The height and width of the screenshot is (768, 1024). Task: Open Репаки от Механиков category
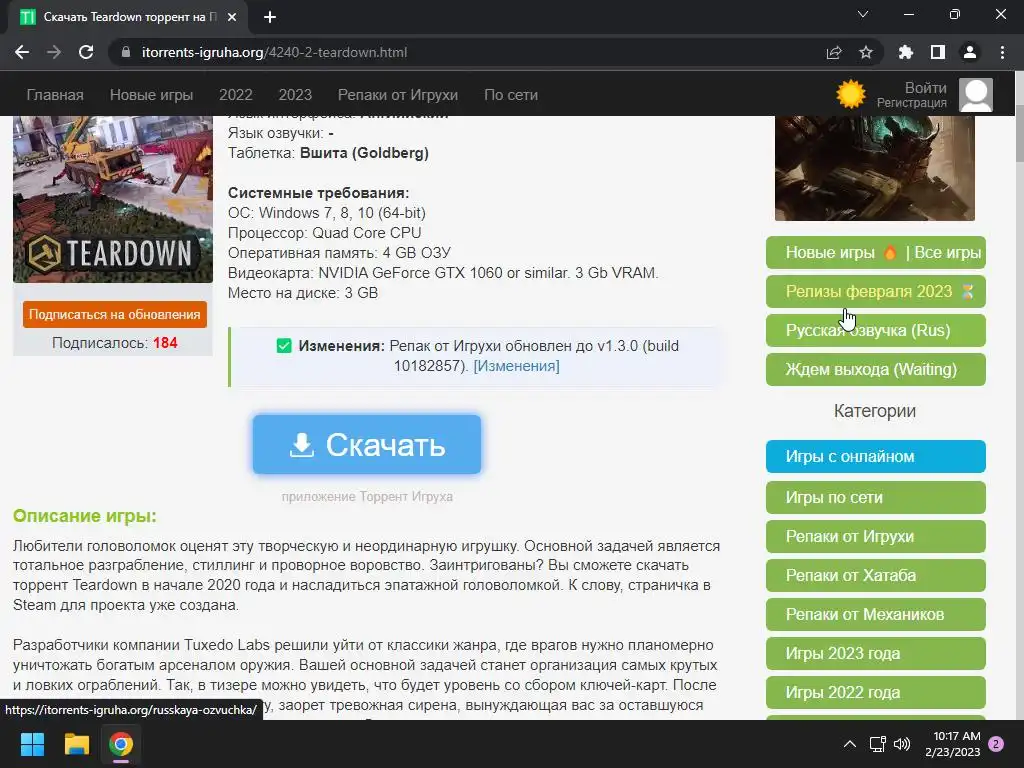876,615
